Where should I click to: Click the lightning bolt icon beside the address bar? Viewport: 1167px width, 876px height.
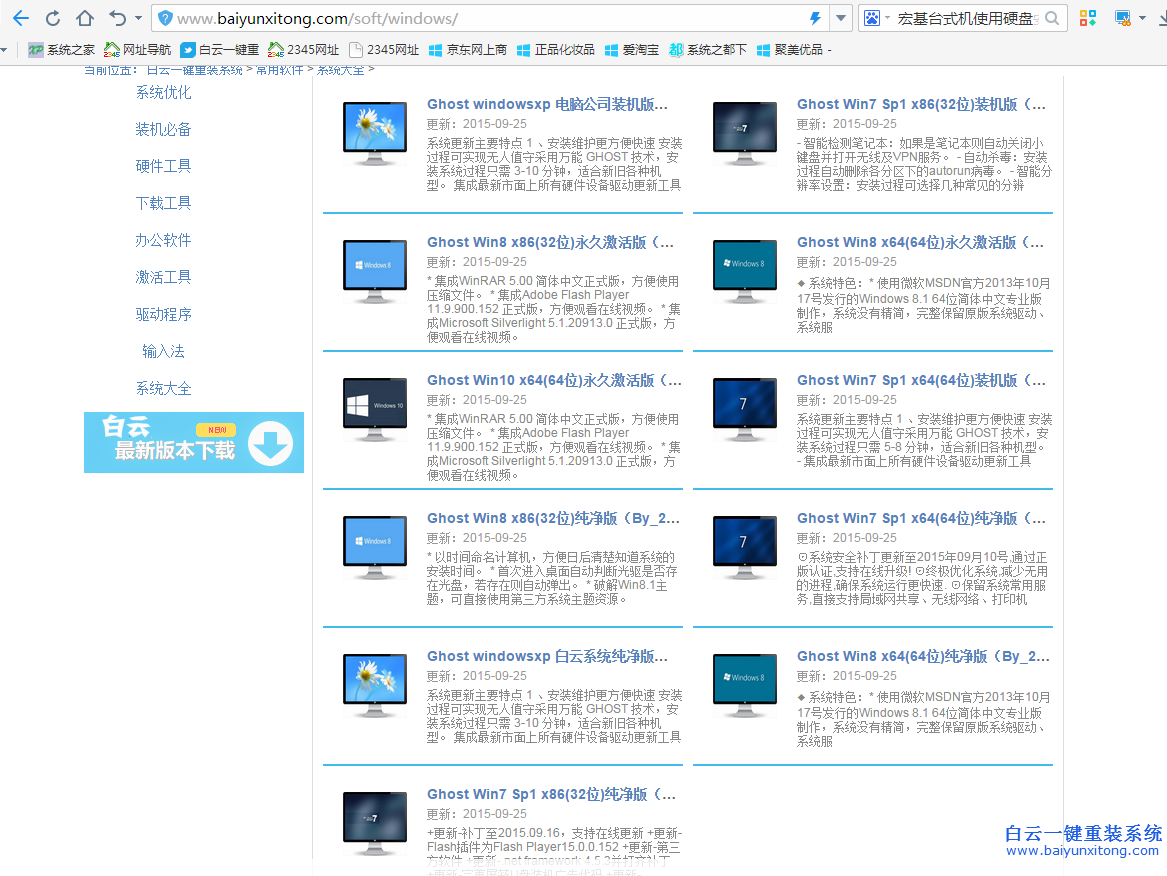pyautogui.click(x=814, y=17)
